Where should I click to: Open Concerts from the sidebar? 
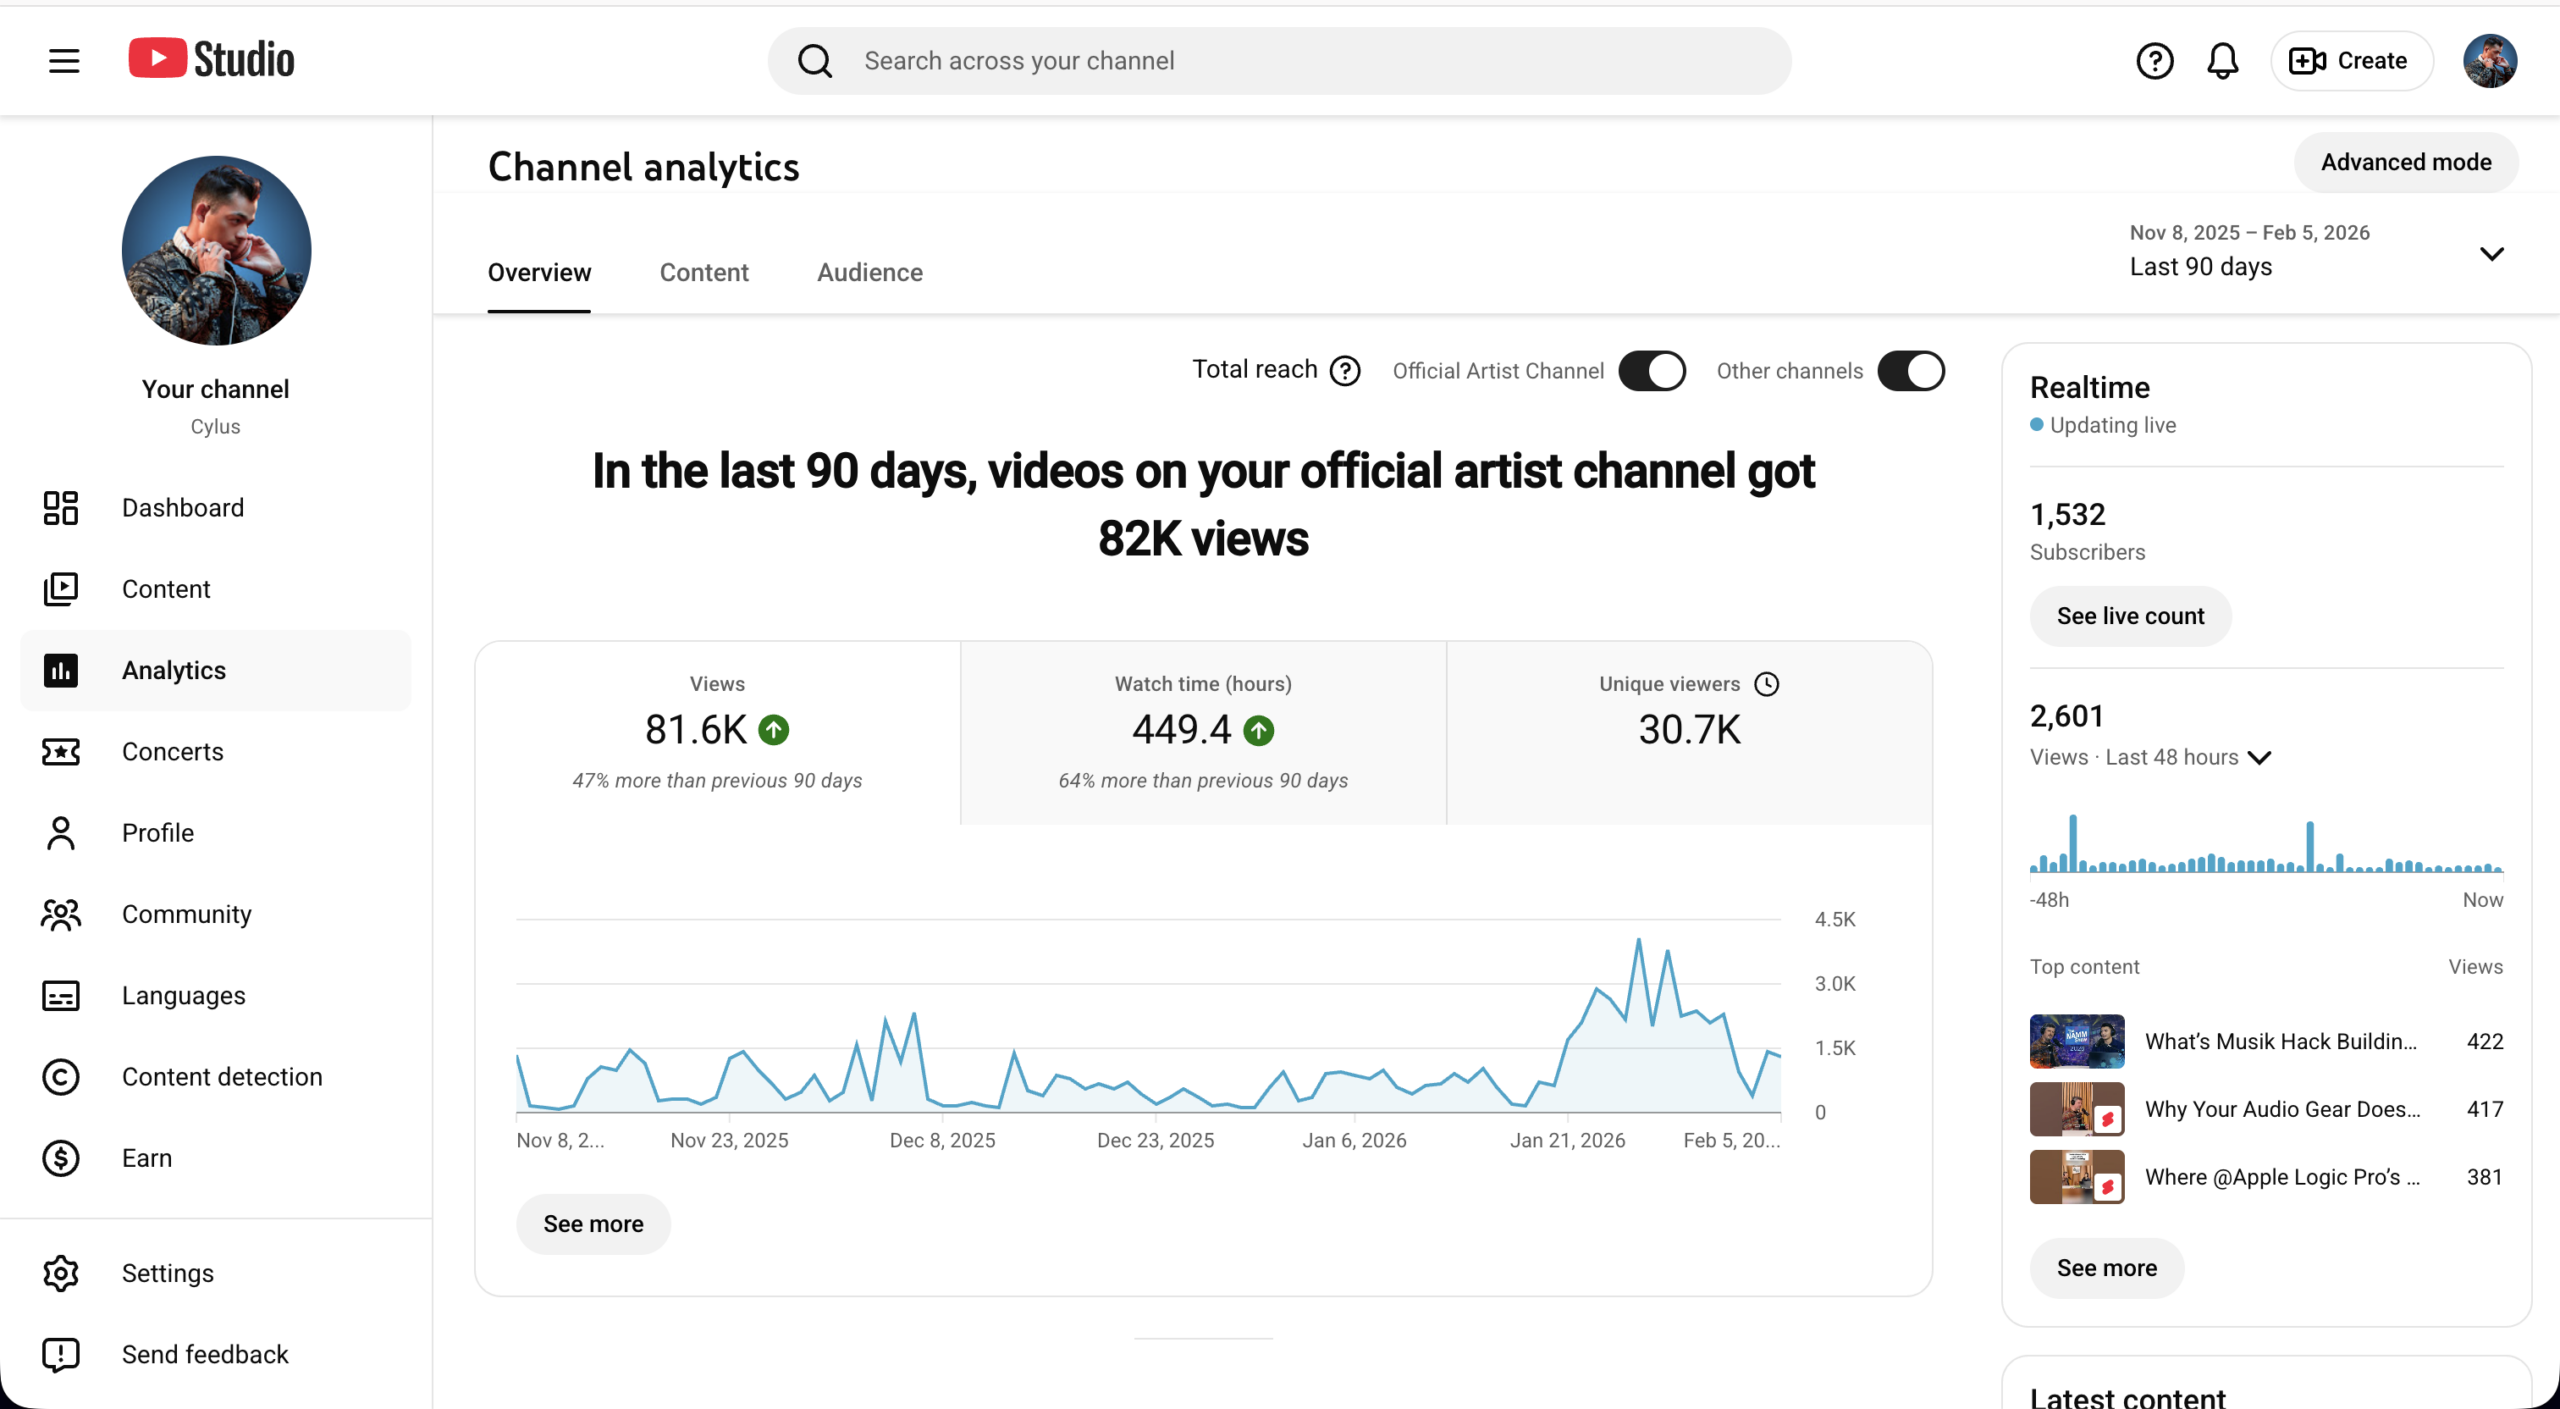216,751
